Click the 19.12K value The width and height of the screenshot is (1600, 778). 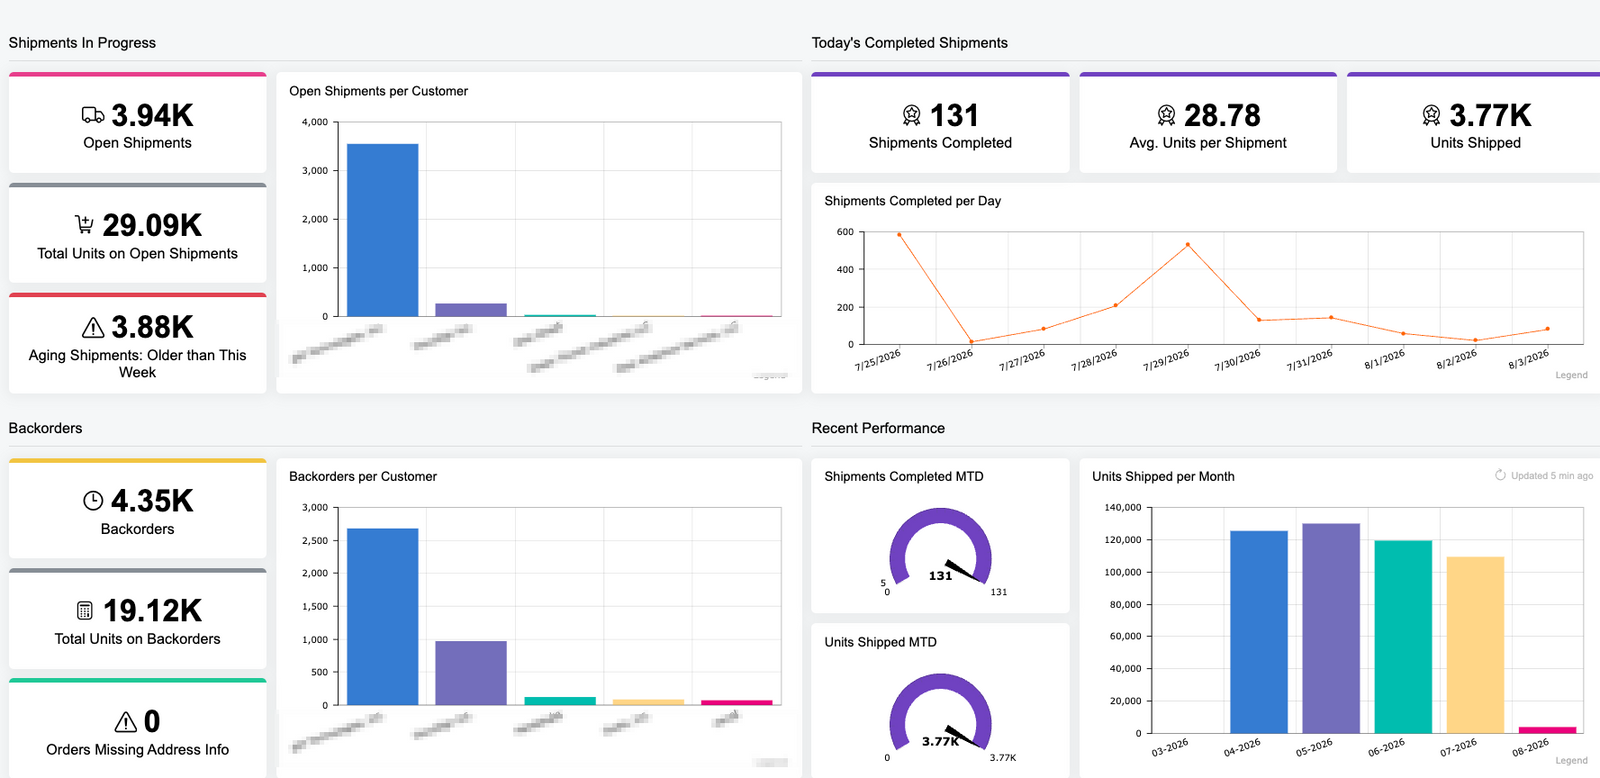[152, 610]
